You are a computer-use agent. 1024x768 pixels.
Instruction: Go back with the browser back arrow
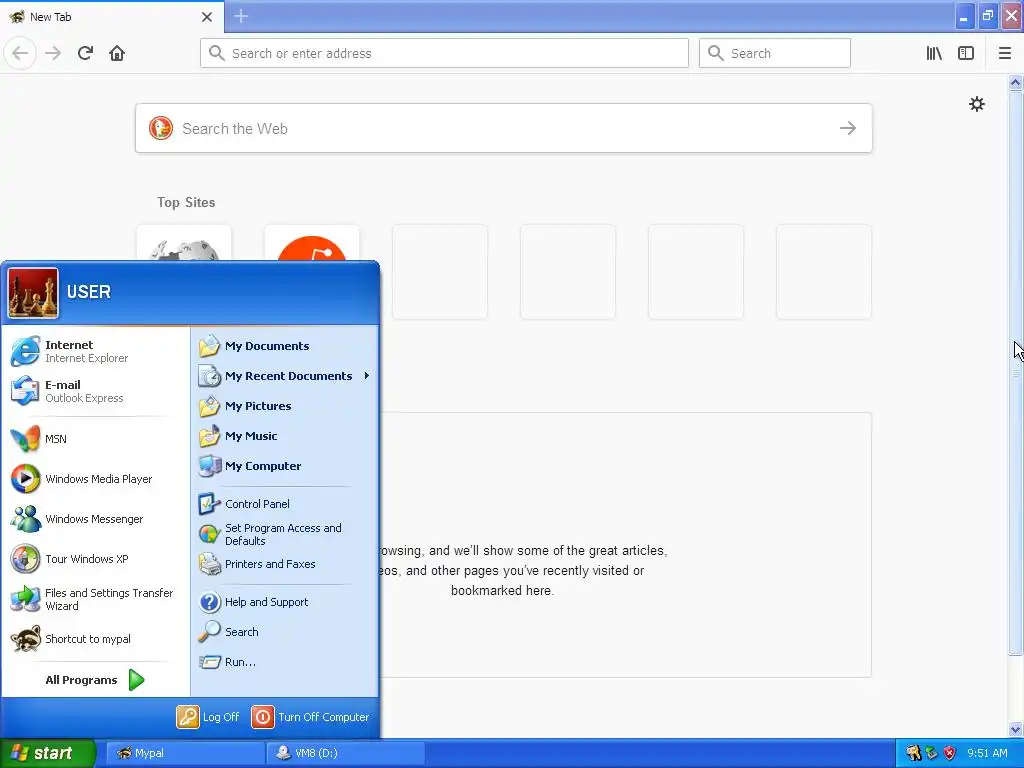pyautogui.click(x=20, y=53)
